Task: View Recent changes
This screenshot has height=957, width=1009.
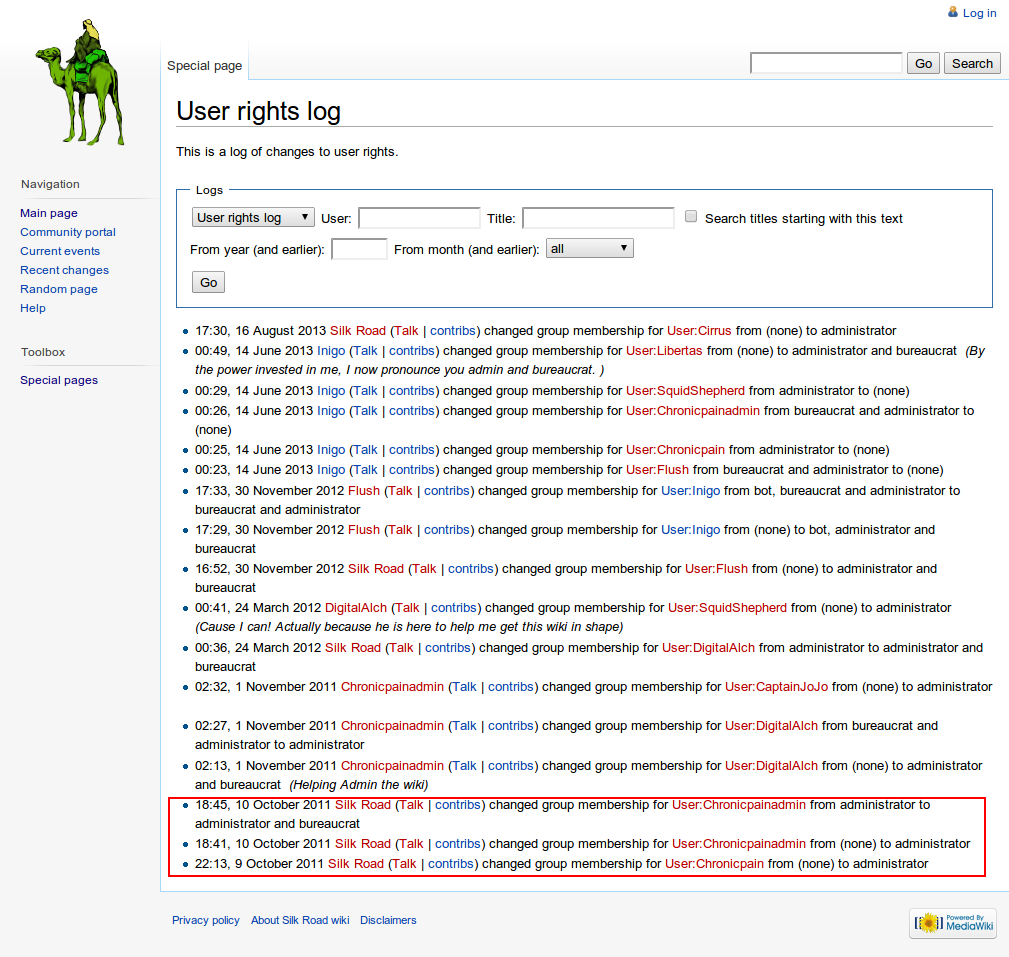Action: [64, 270]
